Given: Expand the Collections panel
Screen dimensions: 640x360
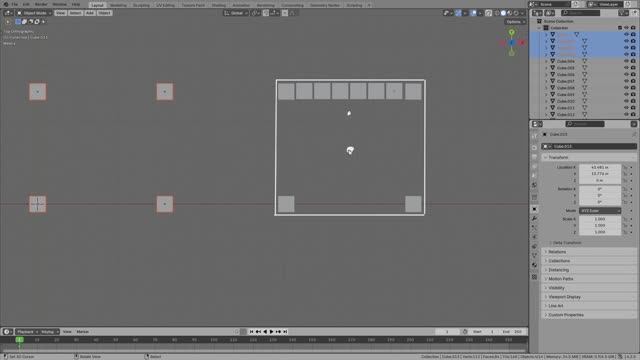Looking at the screenshot, I should (x=589, y=261).
